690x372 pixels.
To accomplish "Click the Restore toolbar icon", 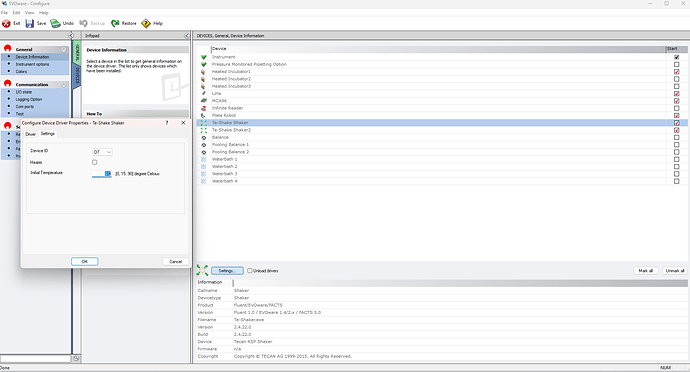I will click(115, 23).
